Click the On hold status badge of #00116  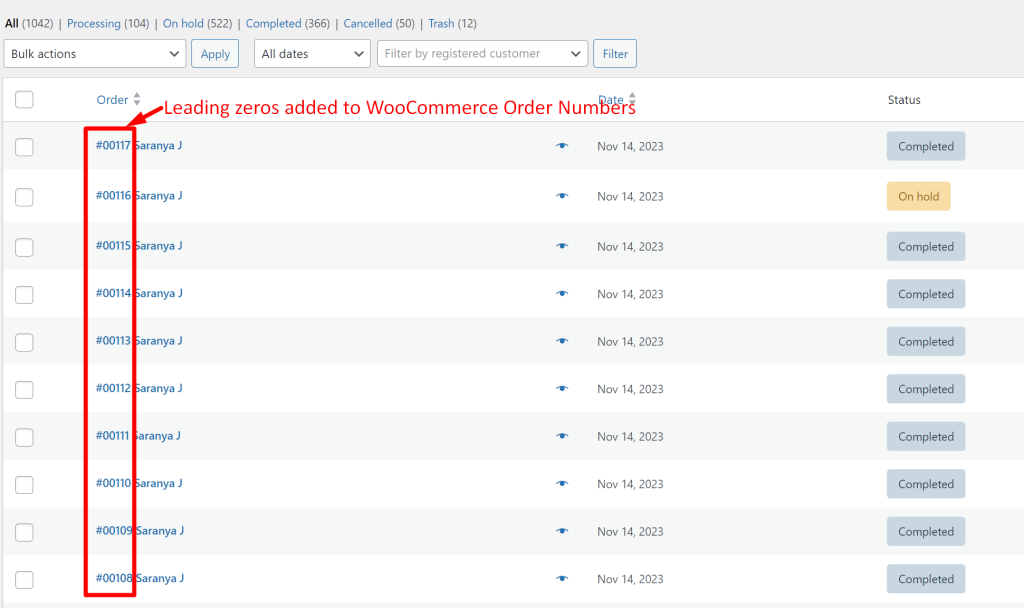(x=918, y=196)
